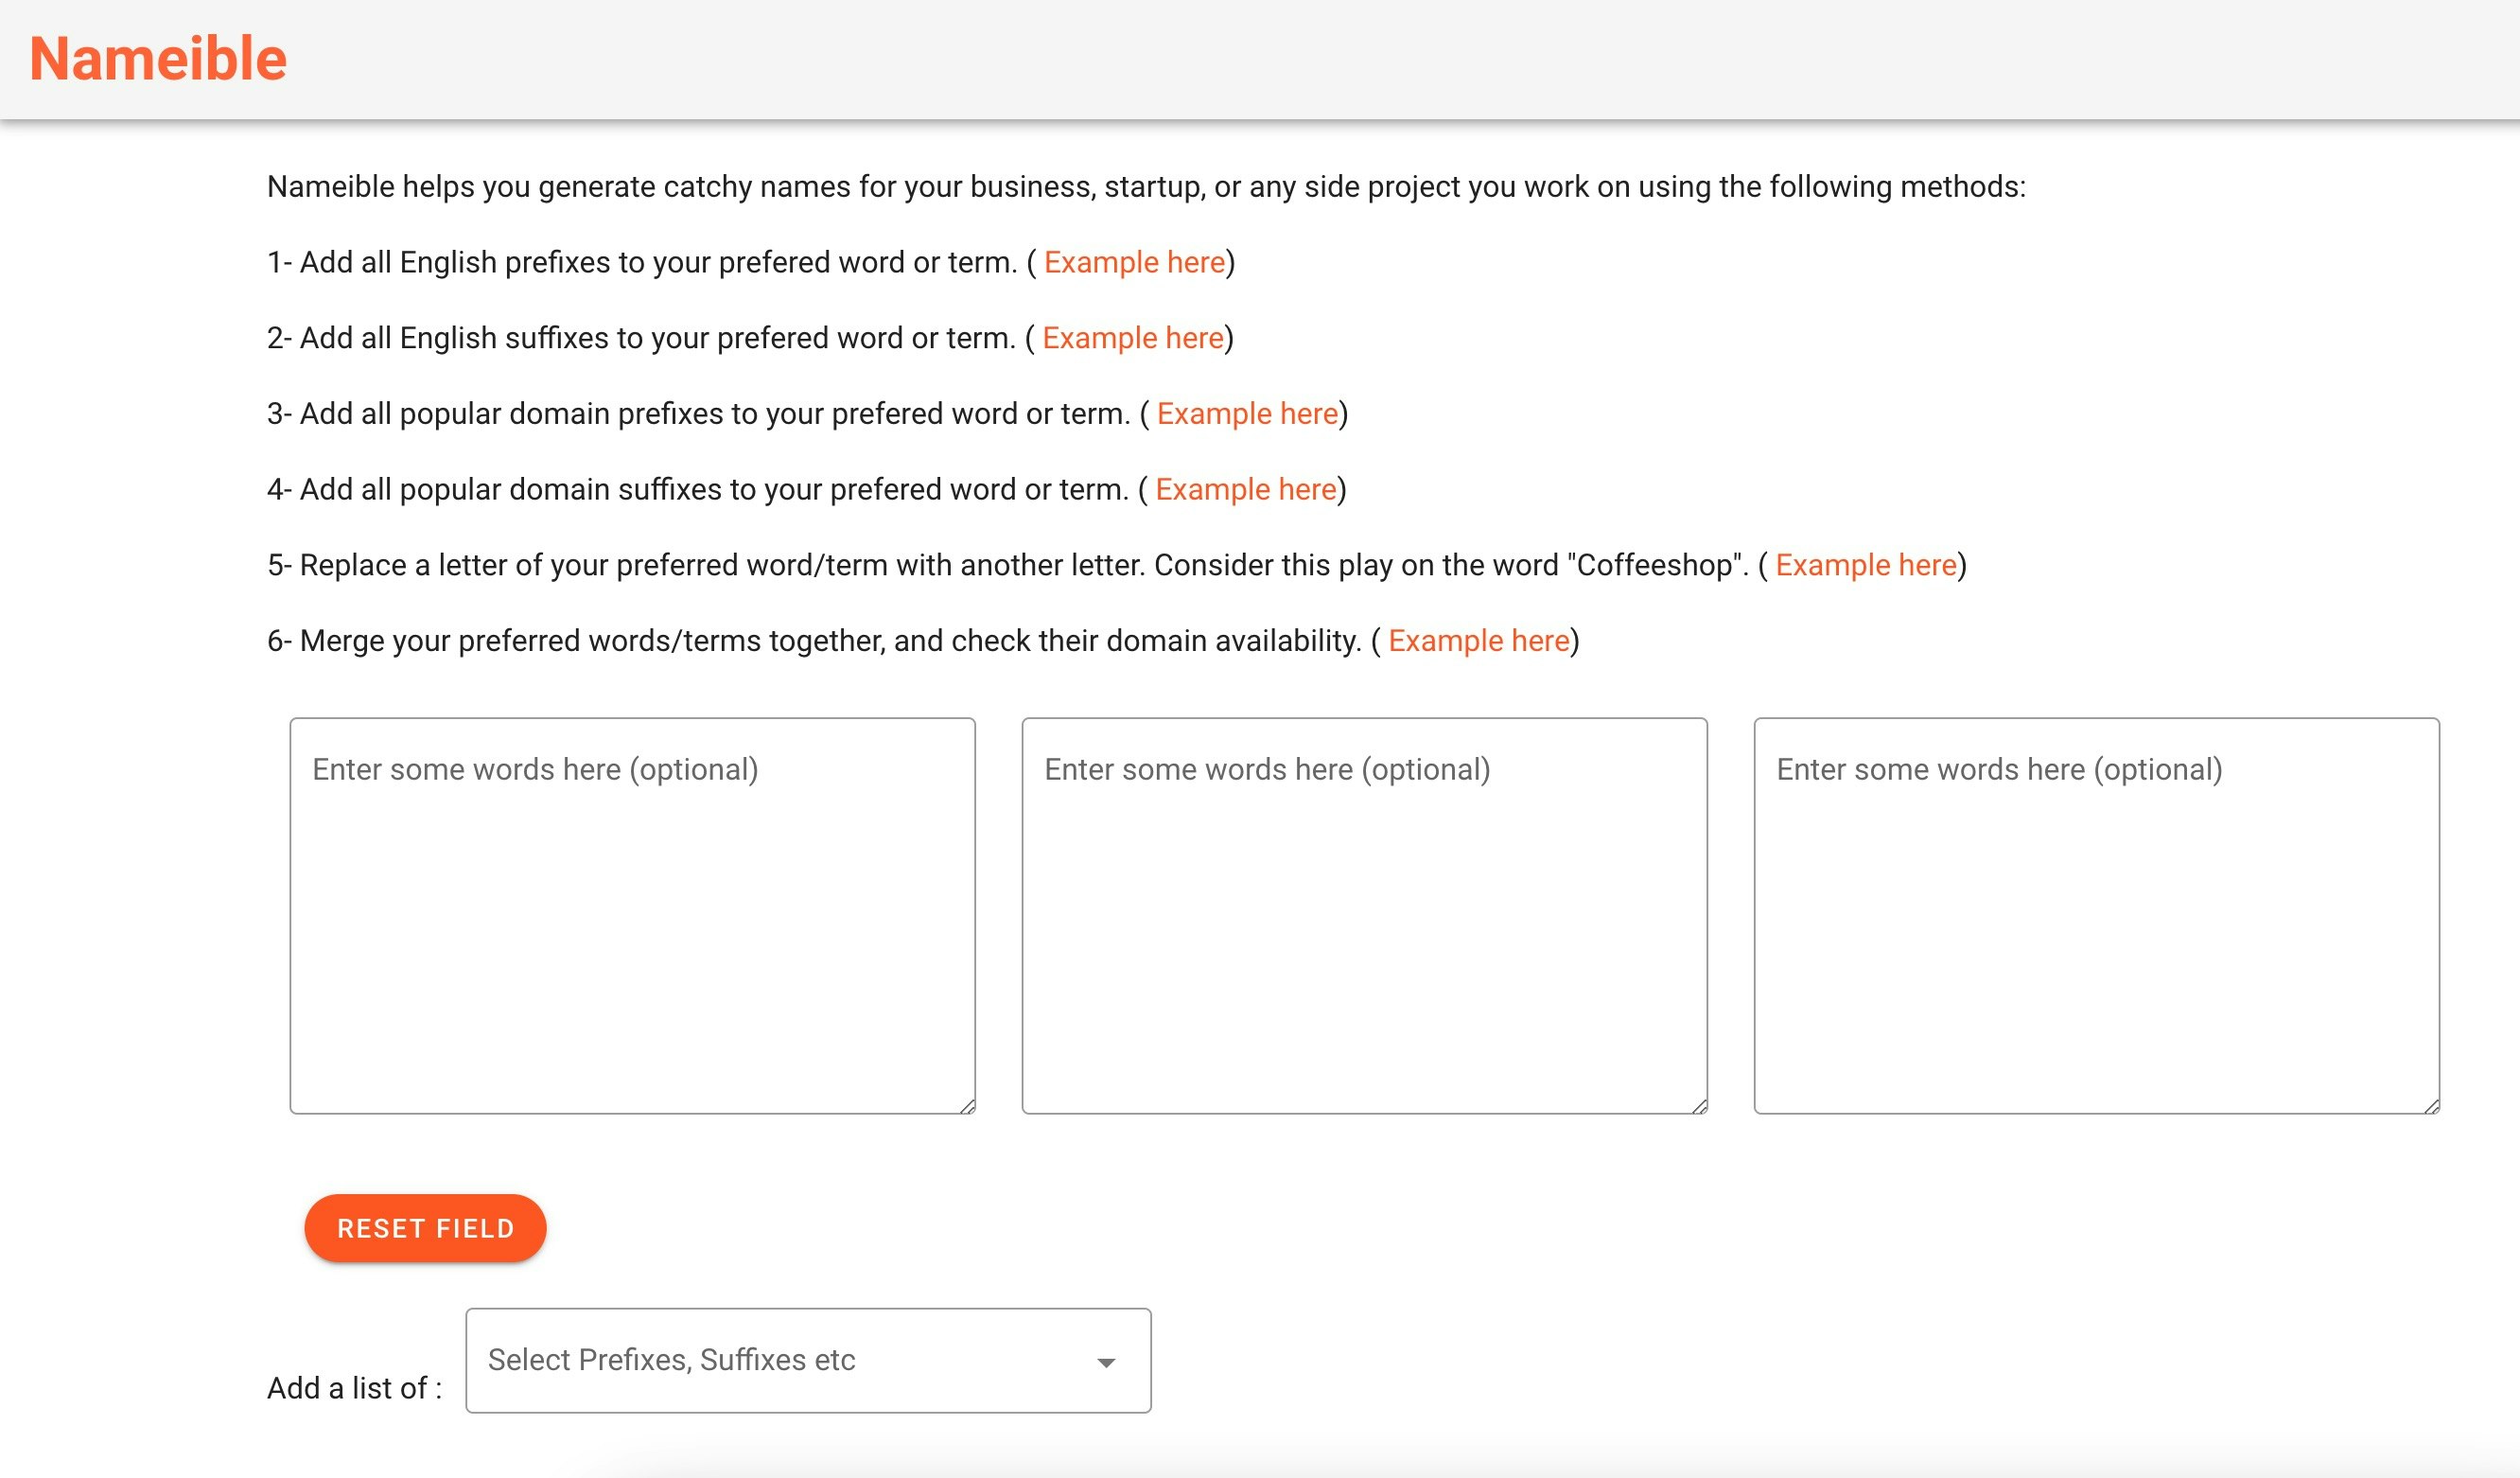2520x1478 pixels.
Task: Click resize handle of middle text area
Action: pos(1700,1106)
